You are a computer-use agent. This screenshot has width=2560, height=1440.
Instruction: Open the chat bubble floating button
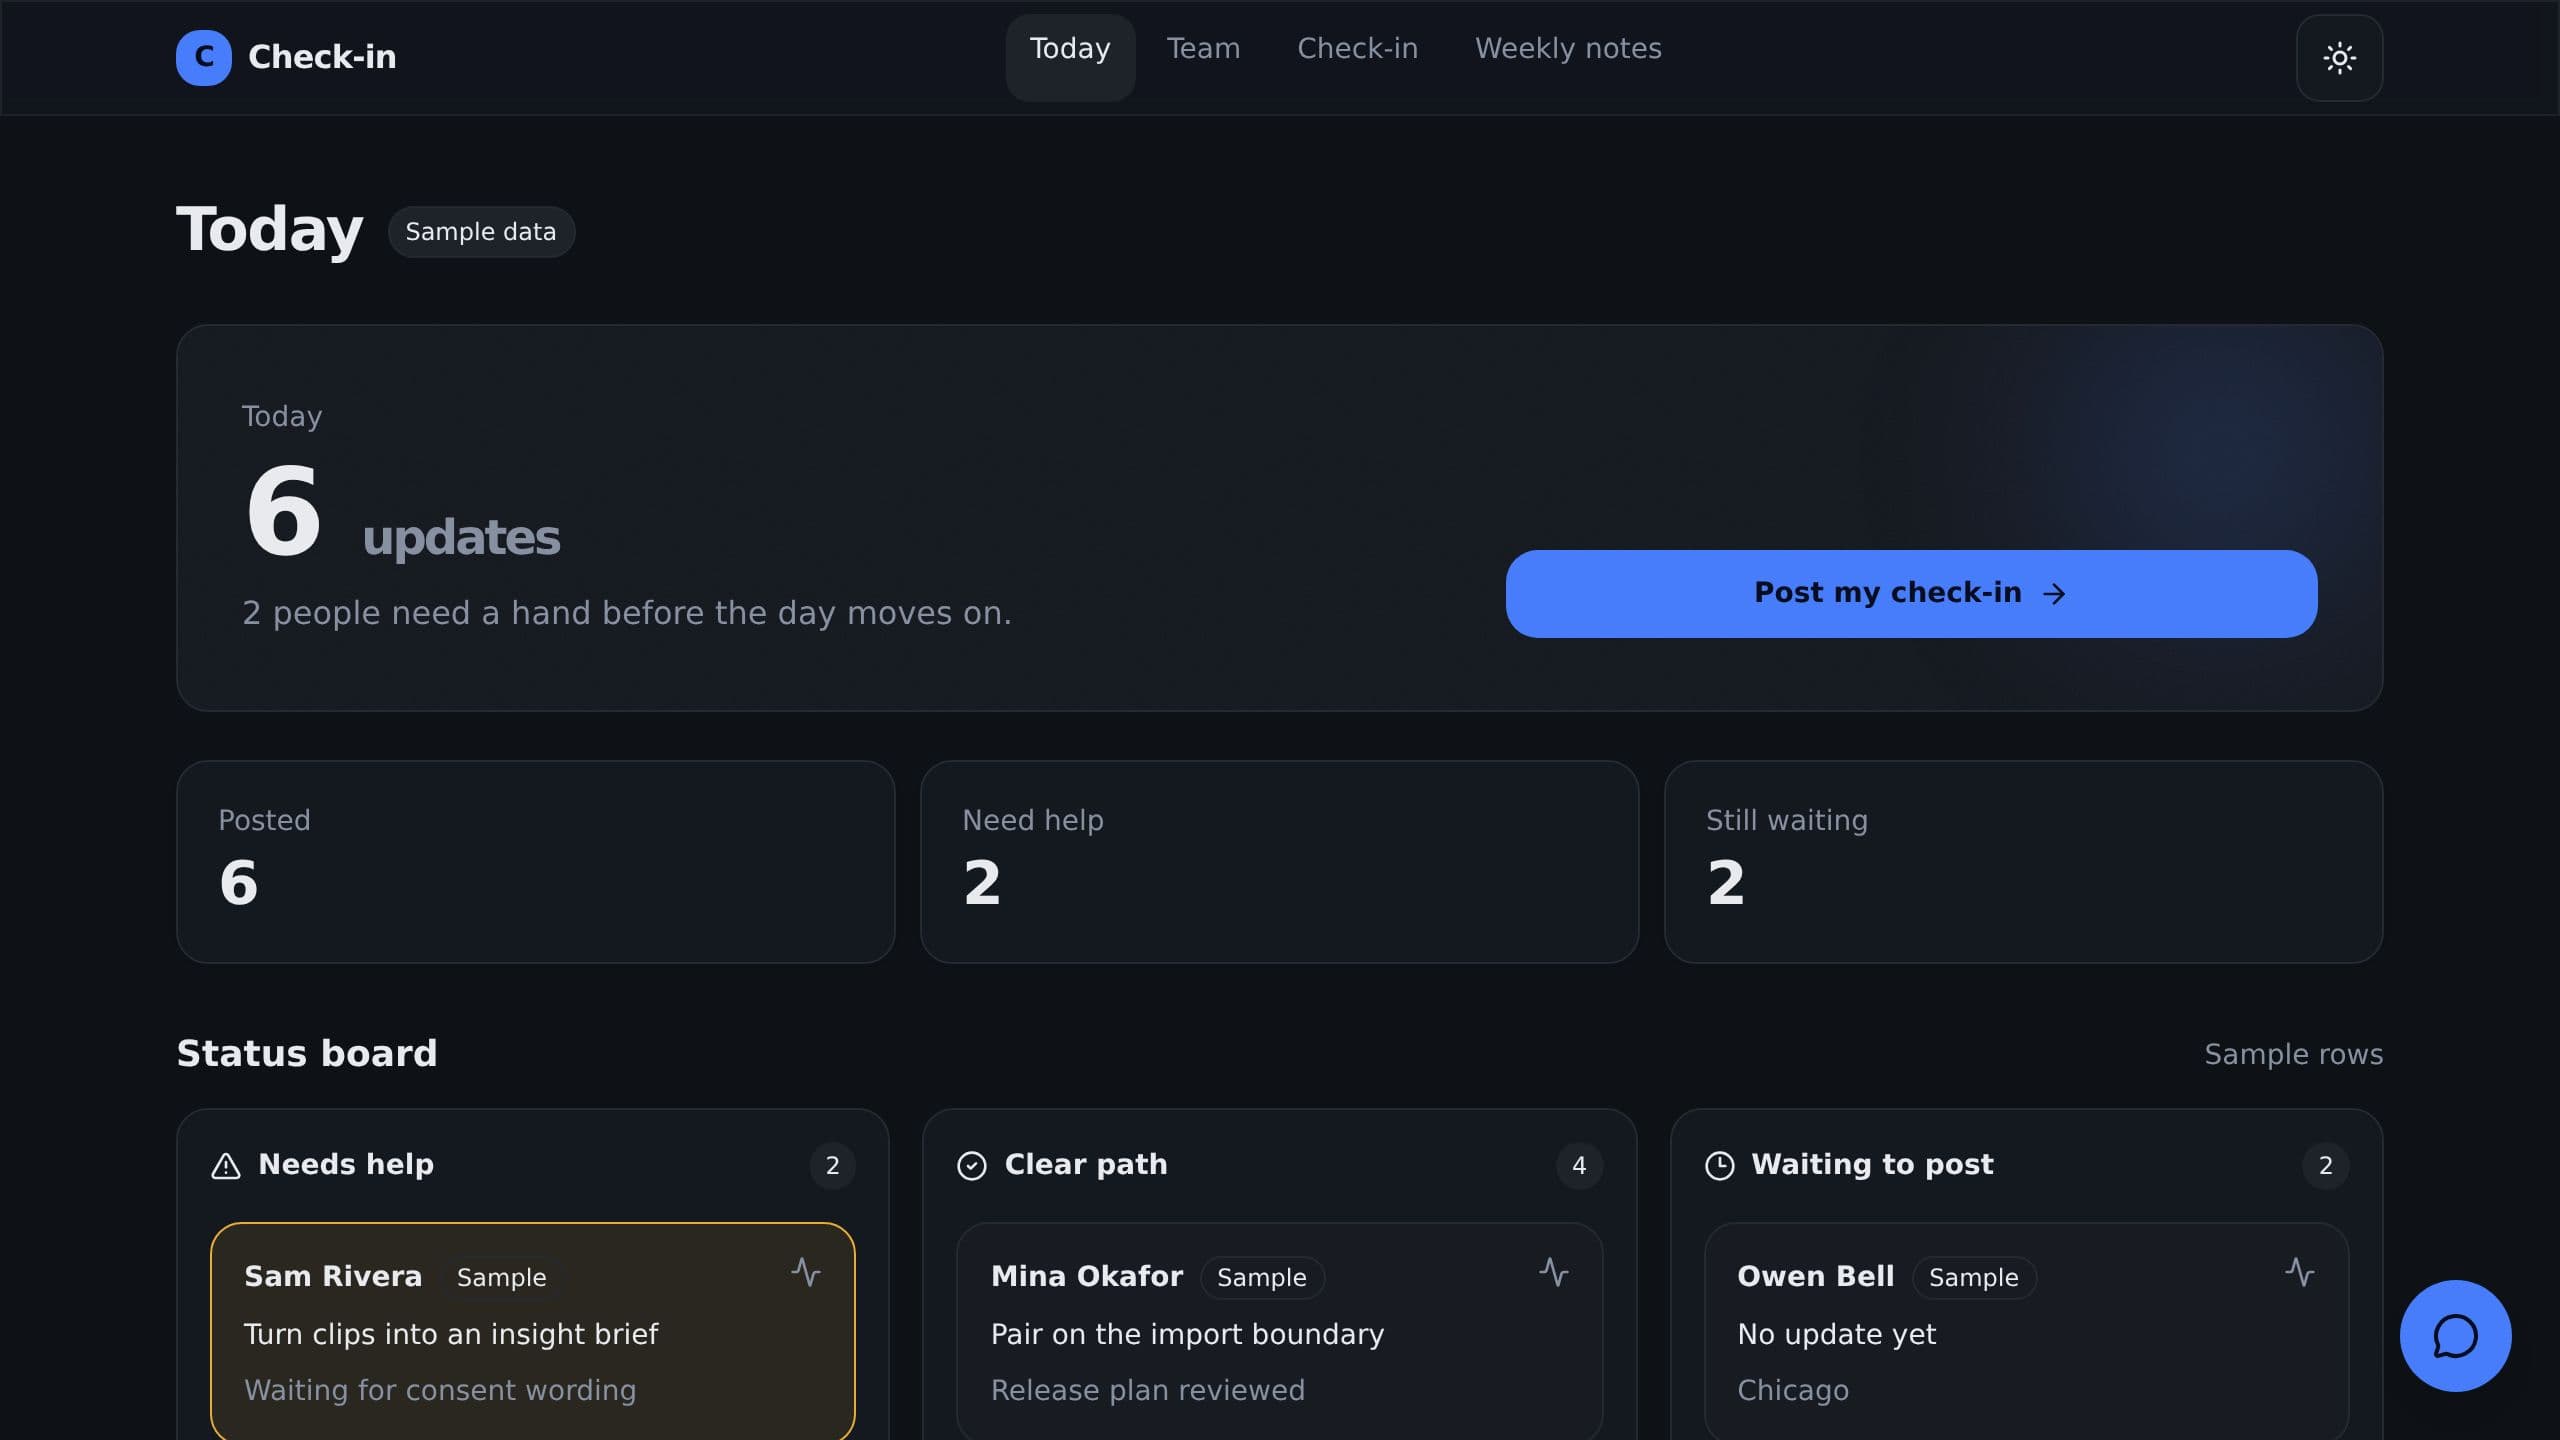tap(2455, 1336)
